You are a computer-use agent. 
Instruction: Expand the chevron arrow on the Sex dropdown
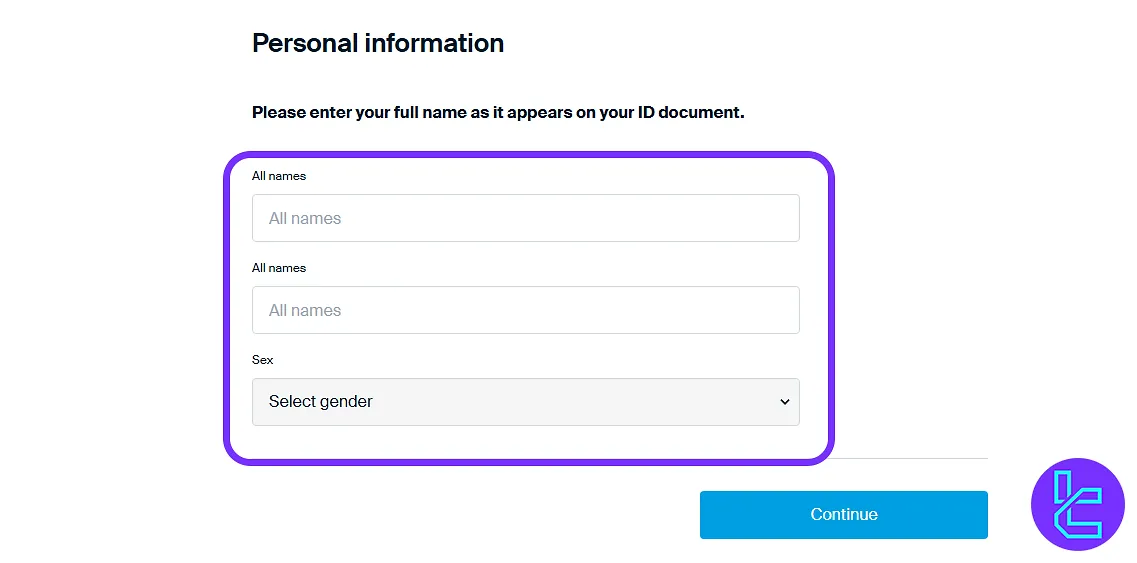coord(784,402)
